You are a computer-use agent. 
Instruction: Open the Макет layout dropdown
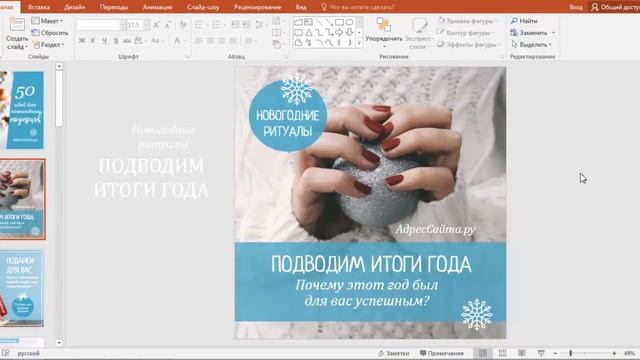pyautogui.click(x=47, y=20)
